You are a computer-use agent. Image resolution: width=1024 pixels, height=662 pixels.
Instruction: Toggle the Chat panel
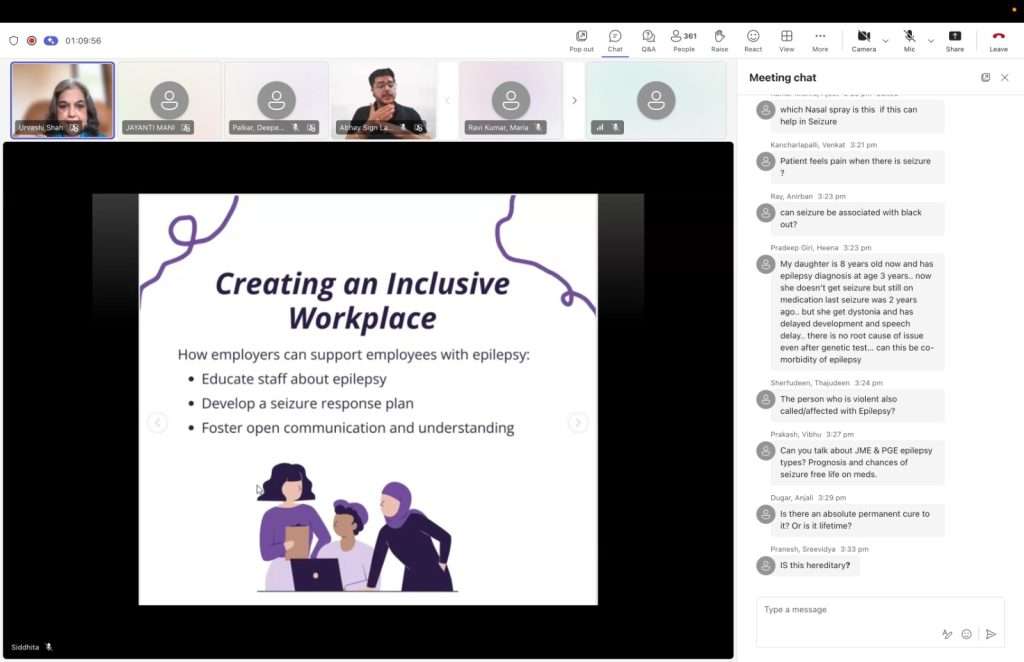point(615,40)
